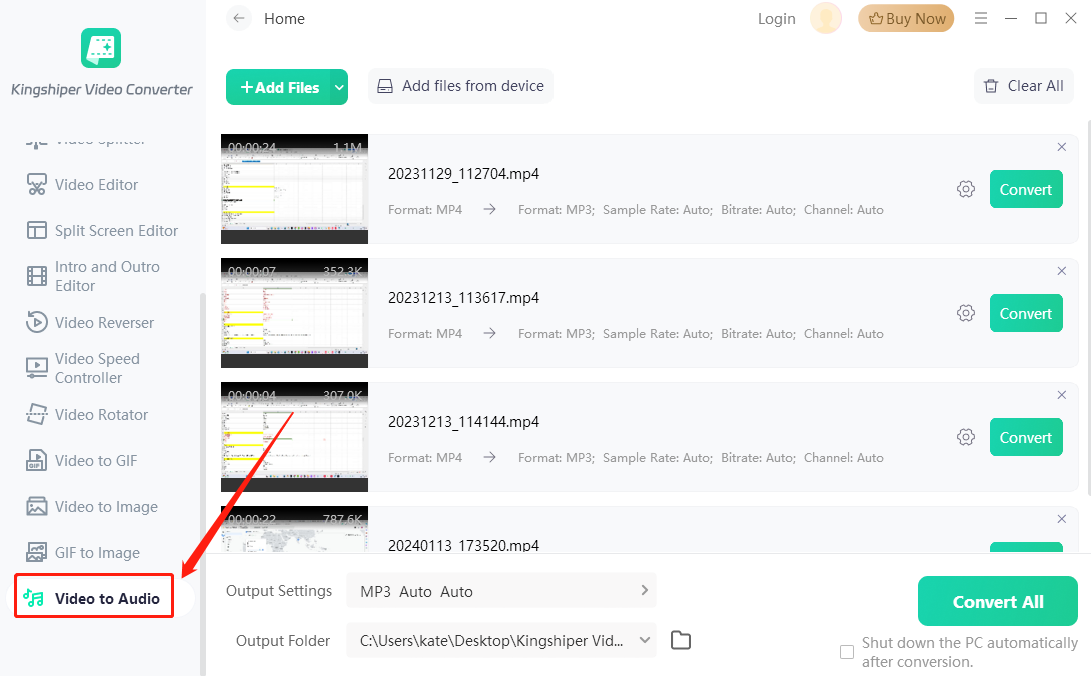Click the Video Speed Controller icon
Viewport: 1091px width, 676px height.
37,368
